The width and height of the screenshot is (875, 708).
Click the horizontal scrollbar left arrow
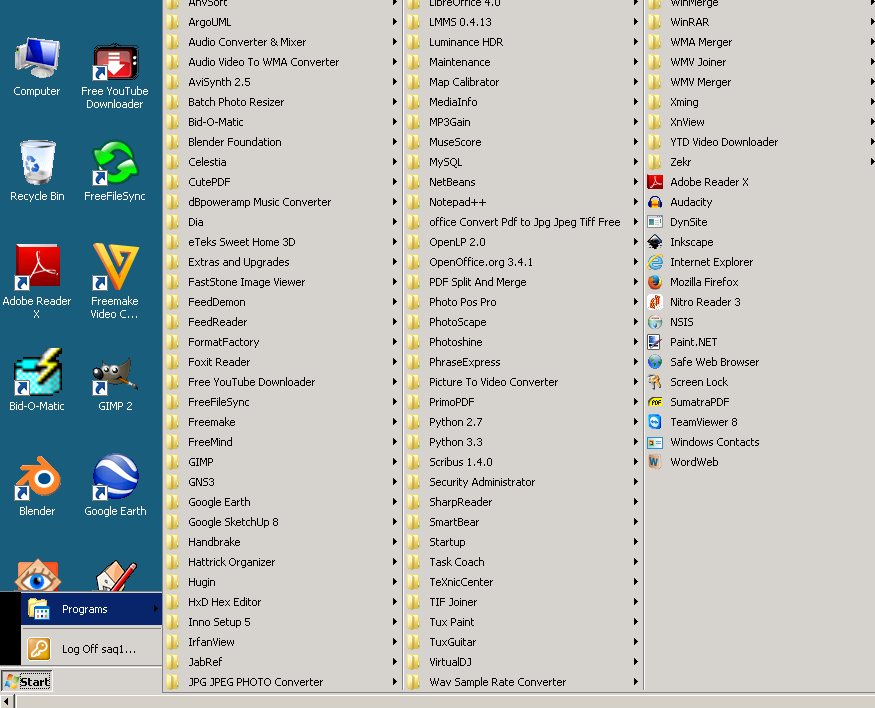coord(6,702)
